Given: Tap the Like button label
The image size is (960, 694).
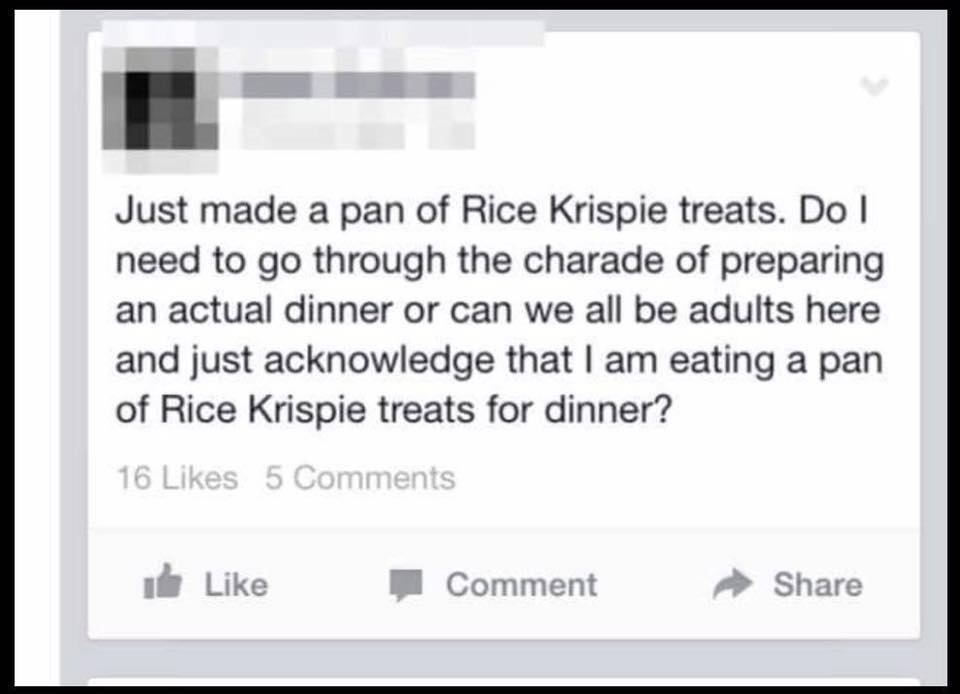Looking at the screenshot, I should coord(236,584).
